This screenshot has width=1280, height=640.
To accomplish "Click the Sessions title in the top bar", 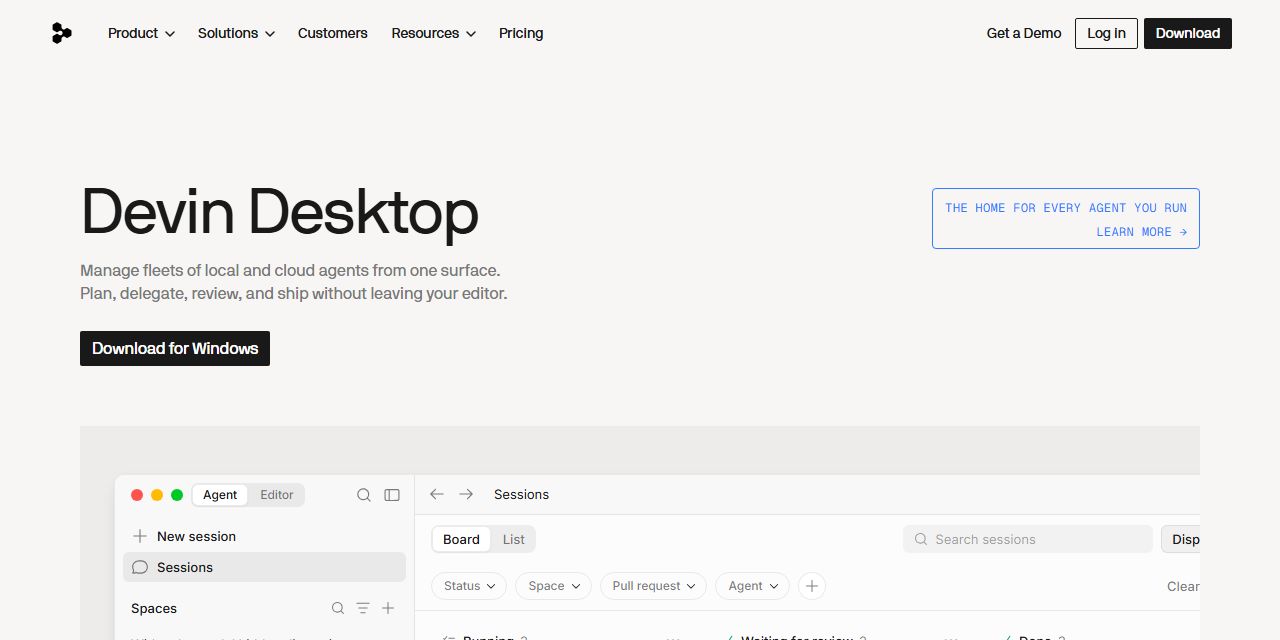I will point(521,494).
